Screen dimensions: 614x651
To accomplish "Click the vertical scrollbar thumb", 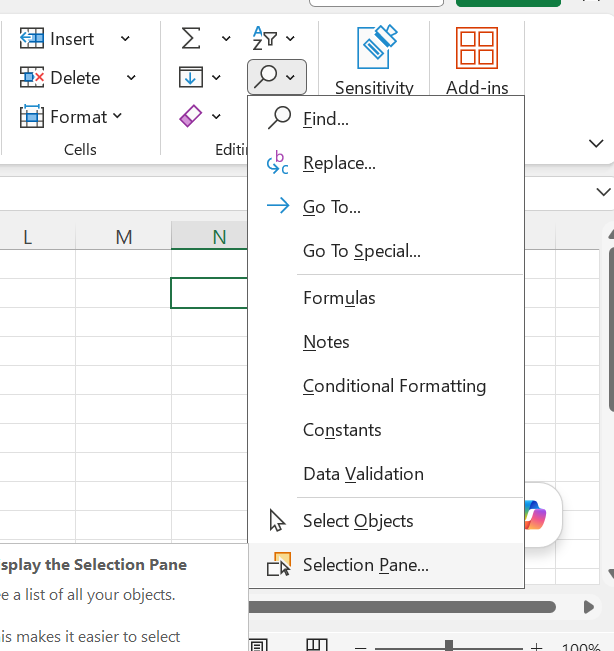I will point(612,330).
